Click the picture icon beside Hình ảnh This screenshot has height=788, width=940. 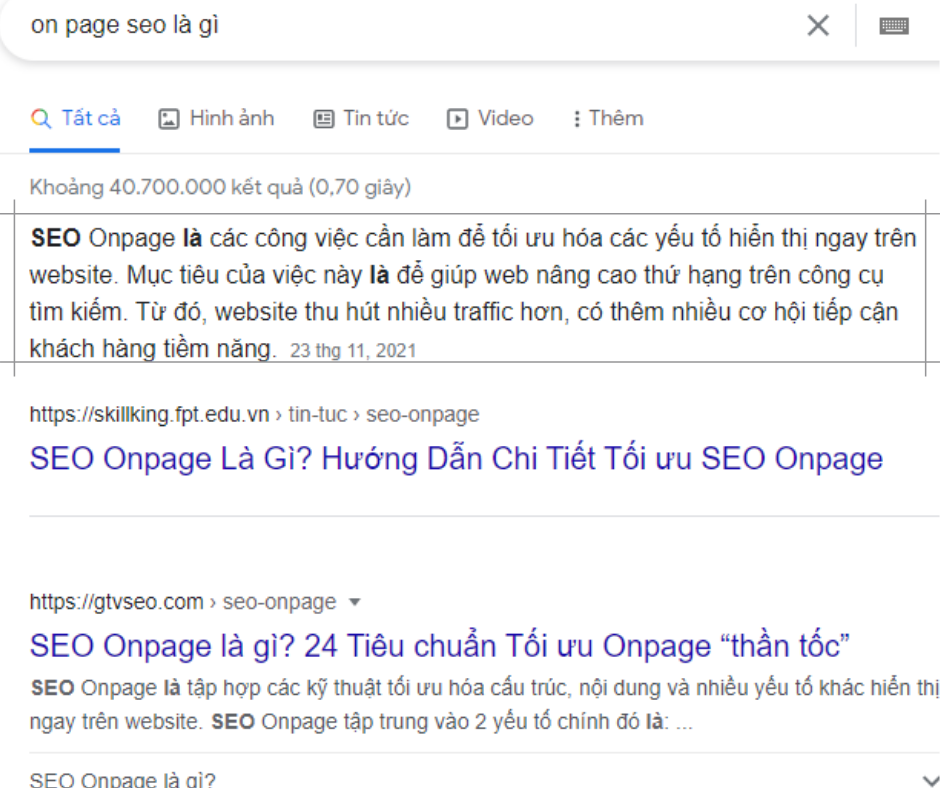(x=169, y=119)
